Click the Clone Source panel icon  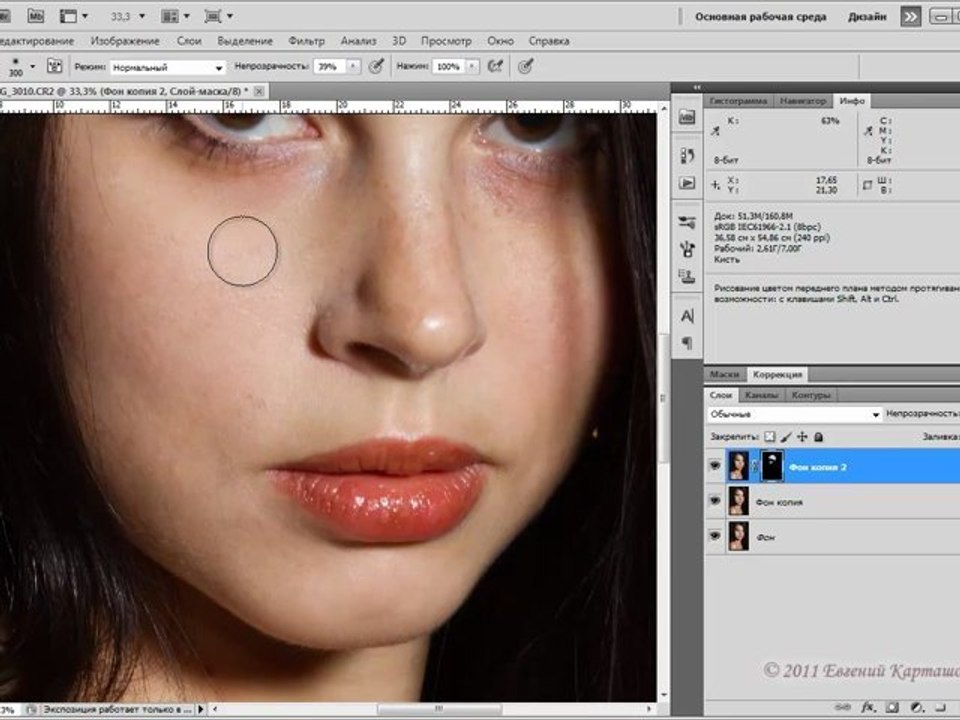point(687,276)
